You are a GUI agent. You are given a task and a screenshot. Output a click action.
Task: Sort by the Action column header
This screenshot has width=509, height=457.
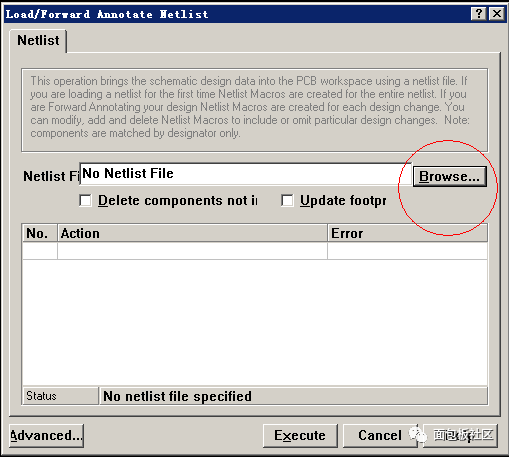tap(192, 233)
